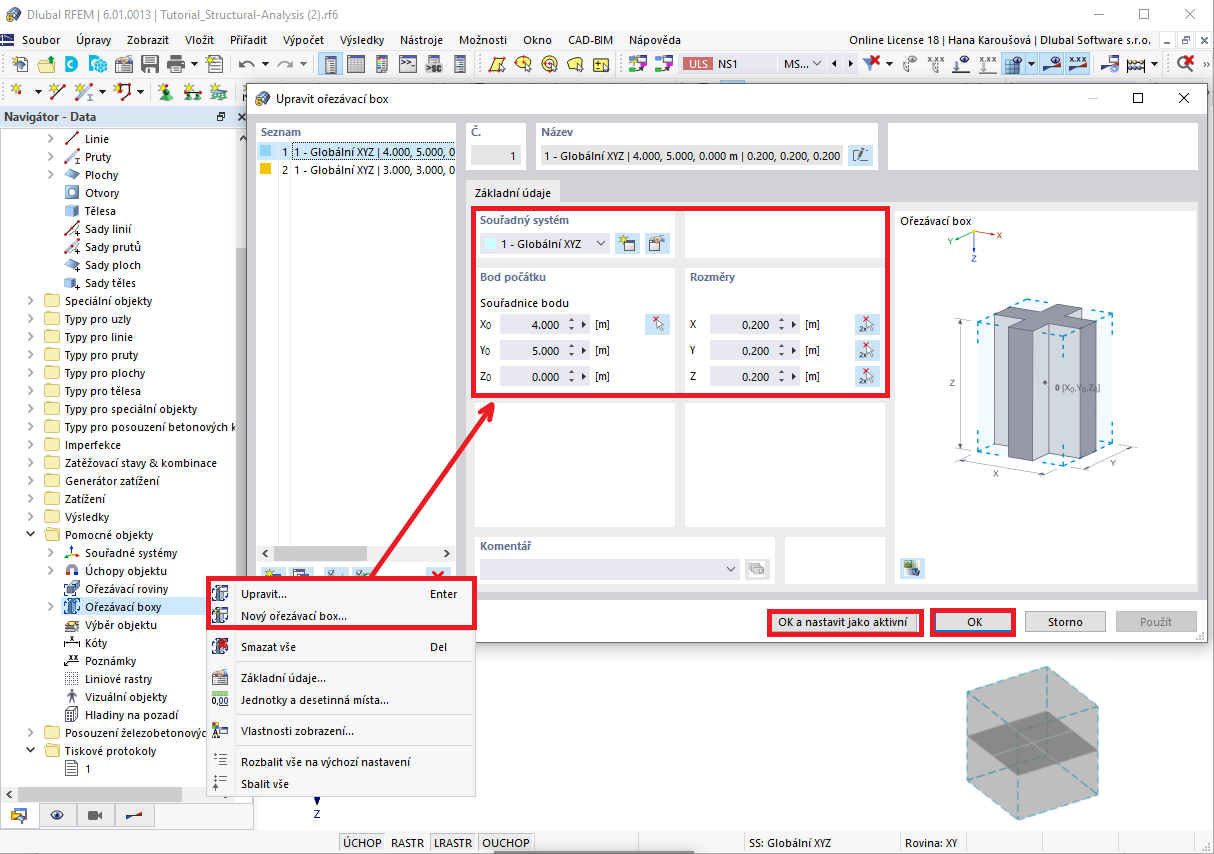Click the Z dimension input field
Screen dimensions: 1214x854
click(x=742, y=376)
